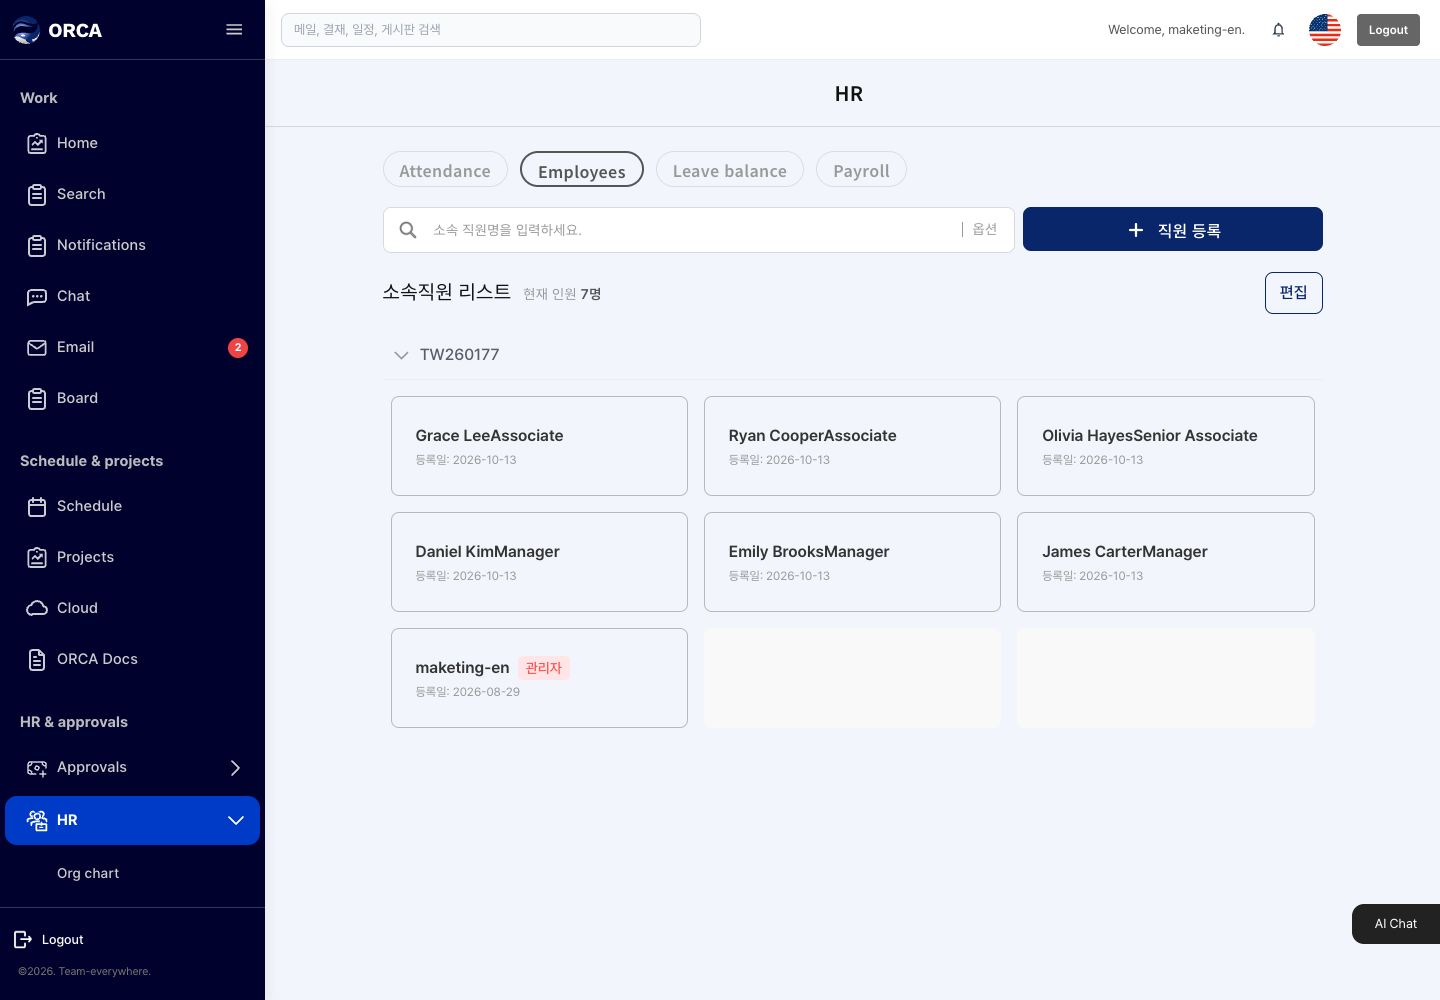Click the Approvals sidebar icon
The image size is (1440, 1000).
pos(37,767)
